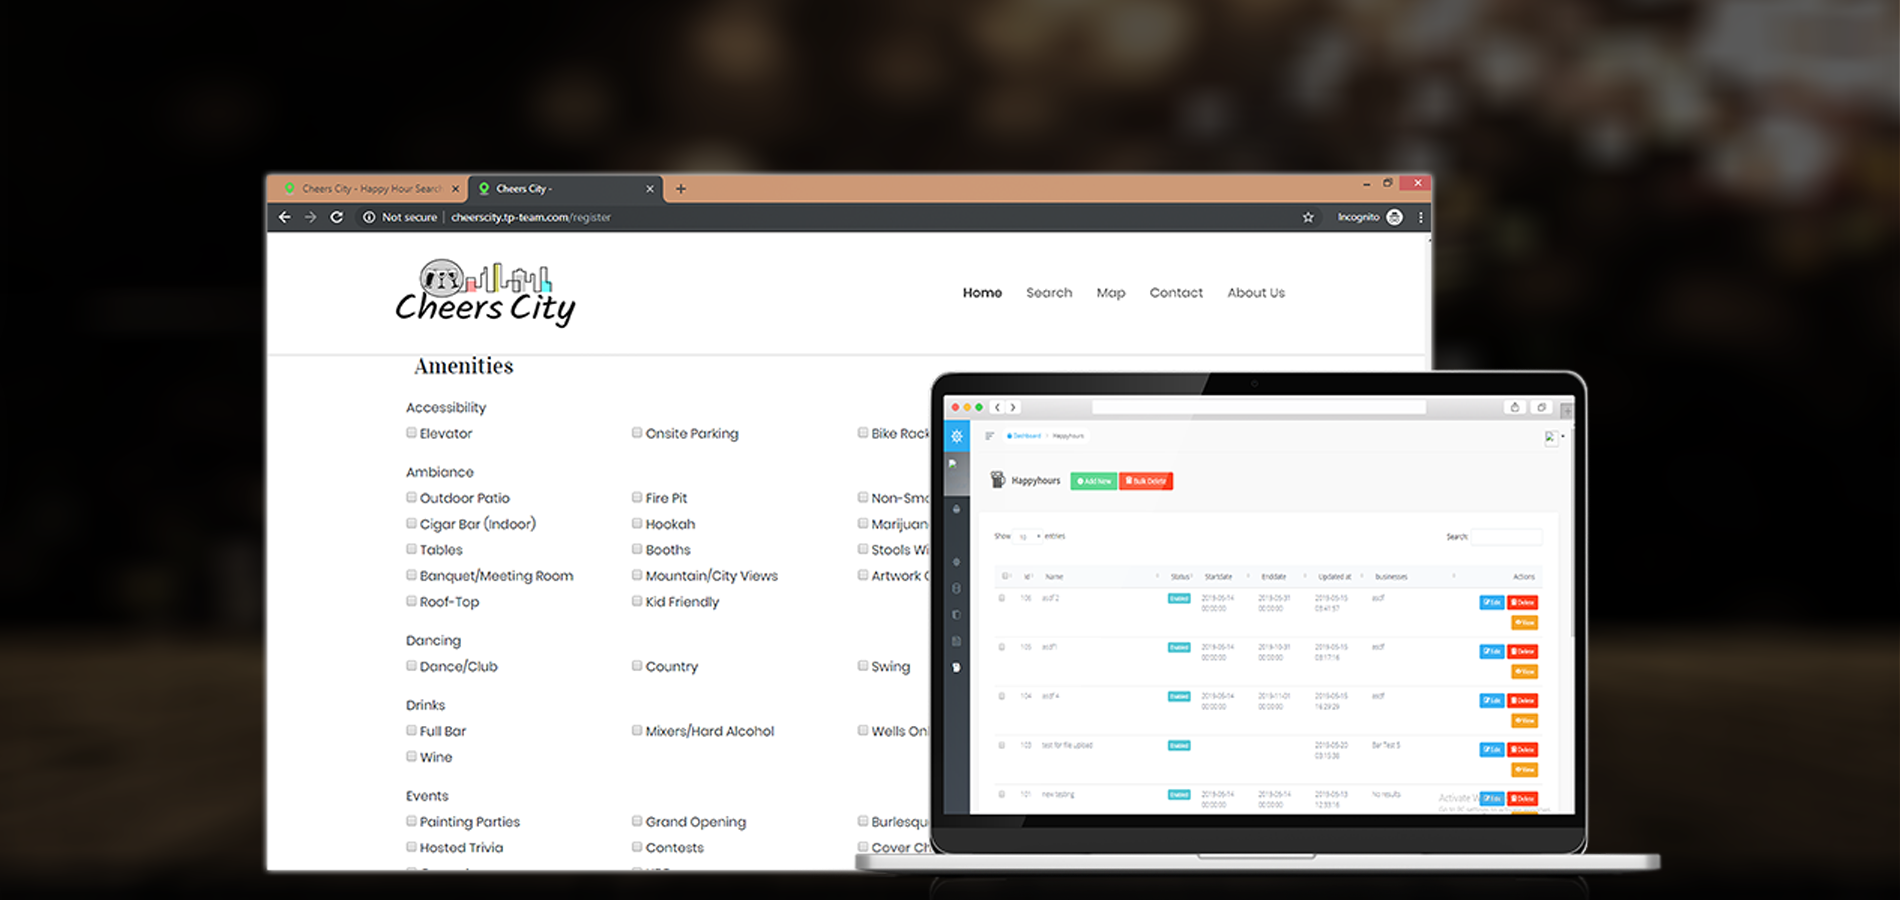Open the Home menu item
Viewport: 1900px width, 900px height.
(x=982, y=293)
